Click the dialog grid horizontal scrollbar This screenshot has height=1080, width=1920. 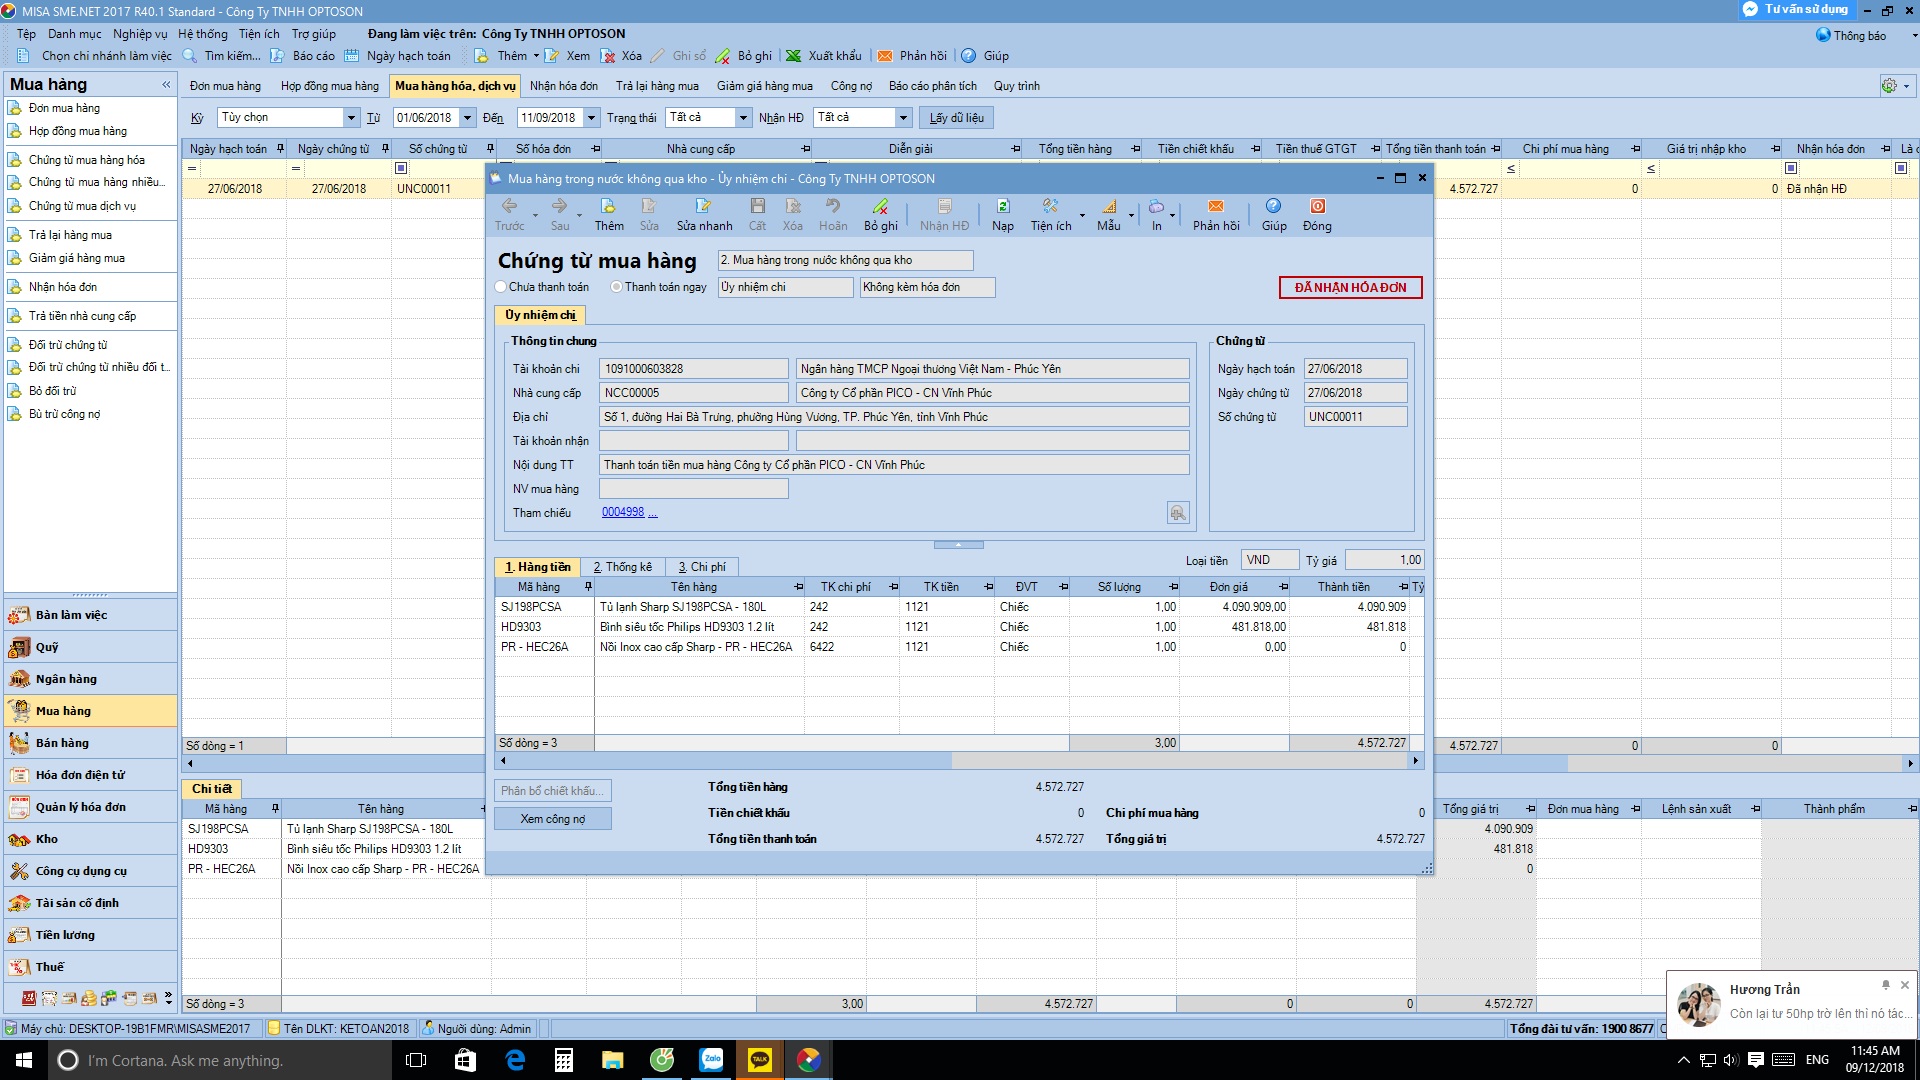coord(958,761)
